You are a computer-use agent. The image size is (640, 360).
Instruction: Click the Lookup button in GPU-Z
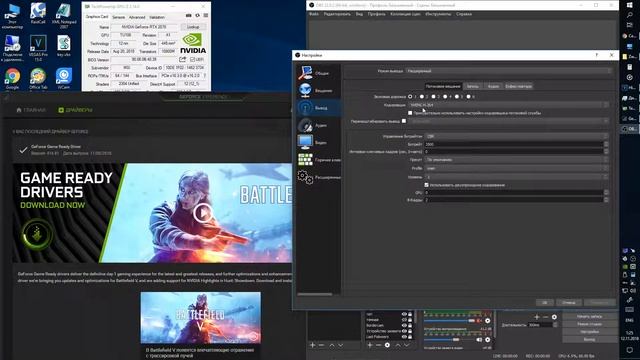193,27
